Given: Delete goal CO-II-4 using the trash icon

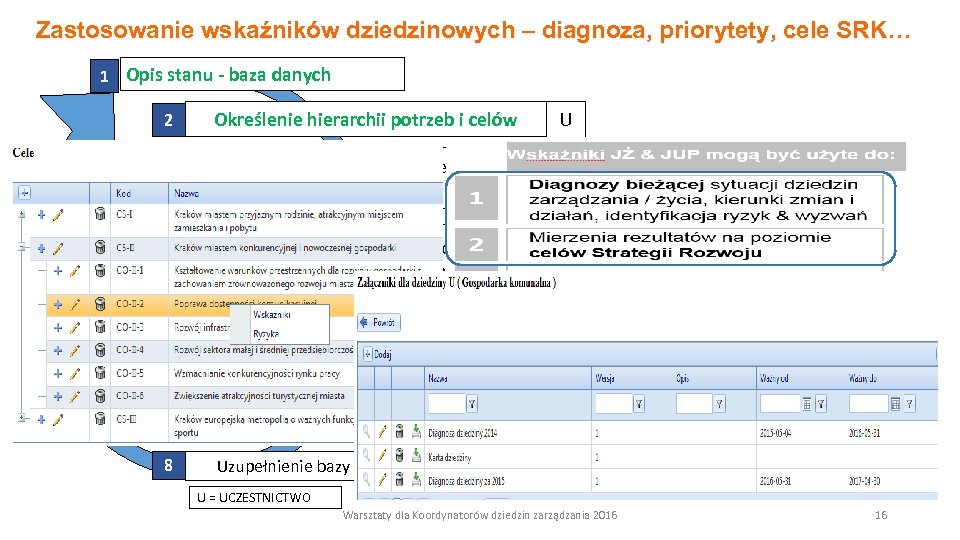Looking at the screenshot, I should tap(100, 350).
